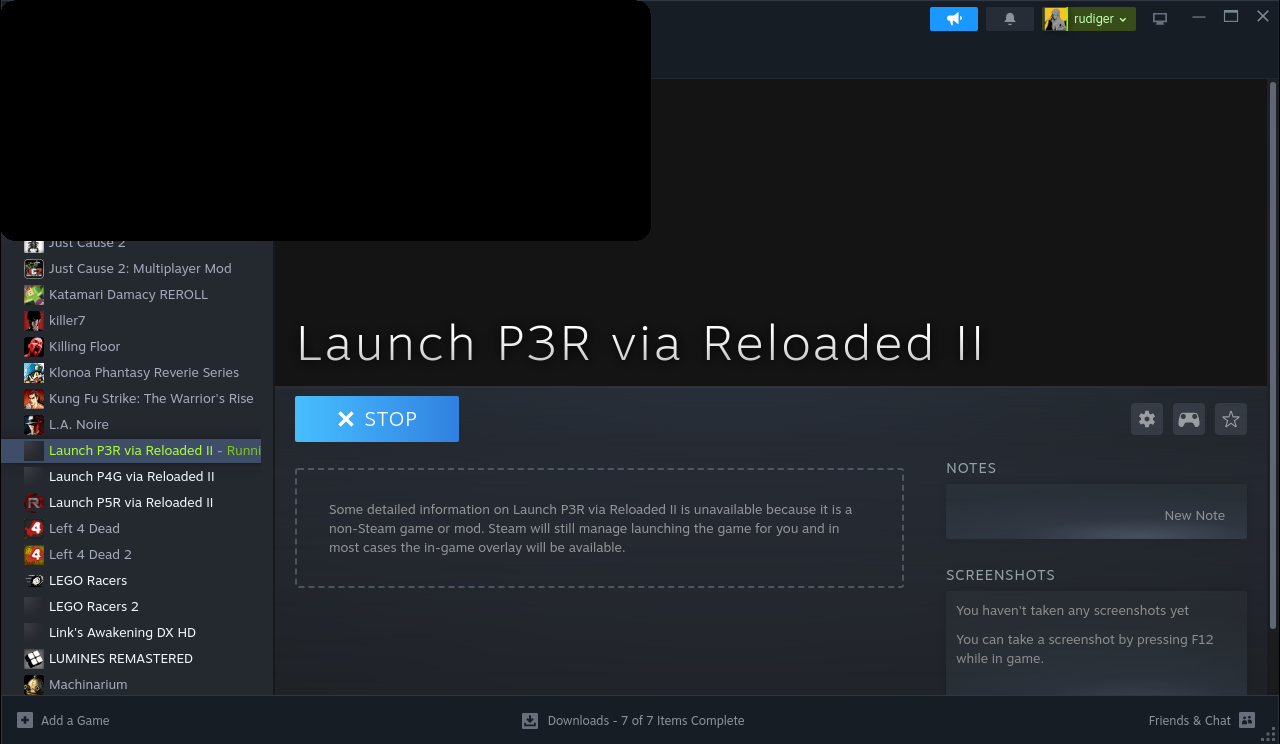Click Add a Game
Screen dimensions: 1280x744
point(63,720)
